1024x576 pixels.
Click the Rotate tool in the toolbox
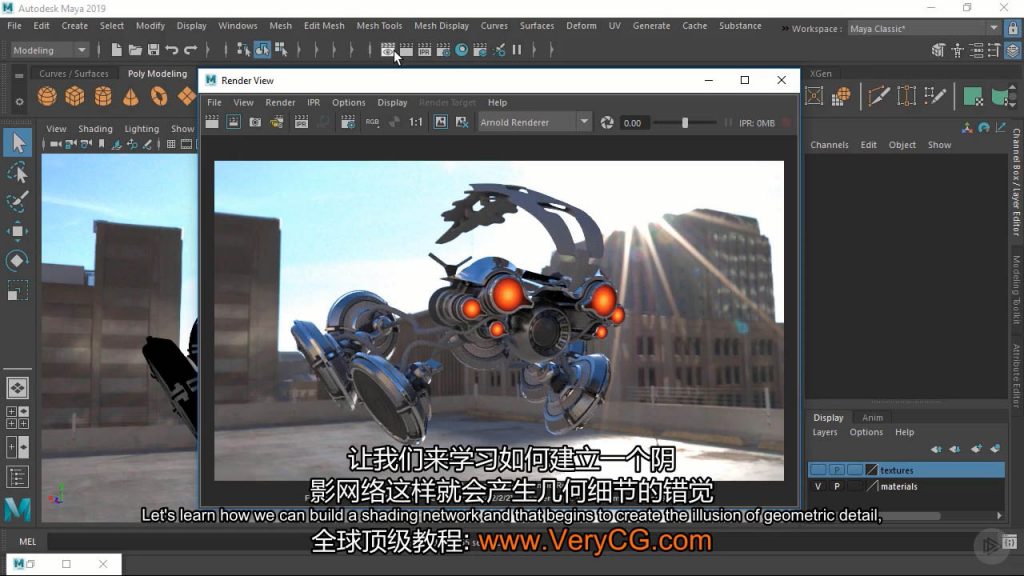[x=17, y=261]
